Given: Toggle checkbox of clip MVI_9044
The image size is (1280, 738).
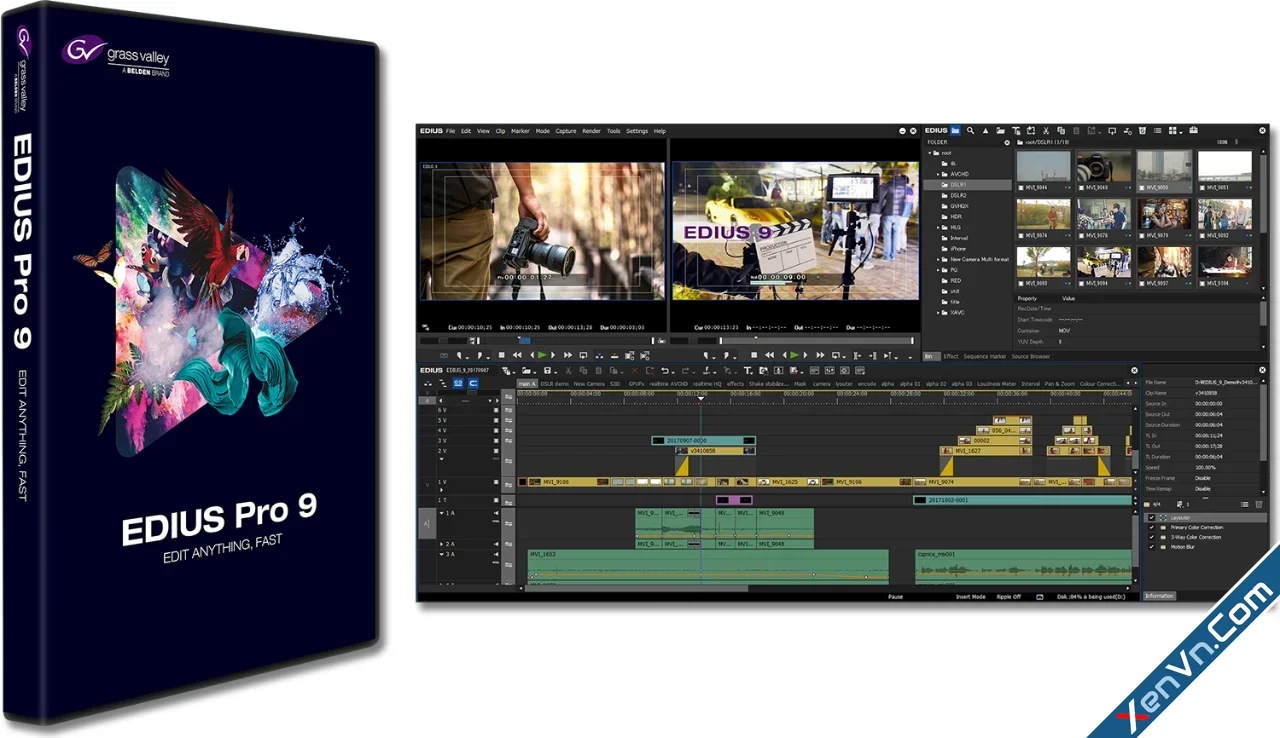Looking at the screenshot, I should point(1020,187).
